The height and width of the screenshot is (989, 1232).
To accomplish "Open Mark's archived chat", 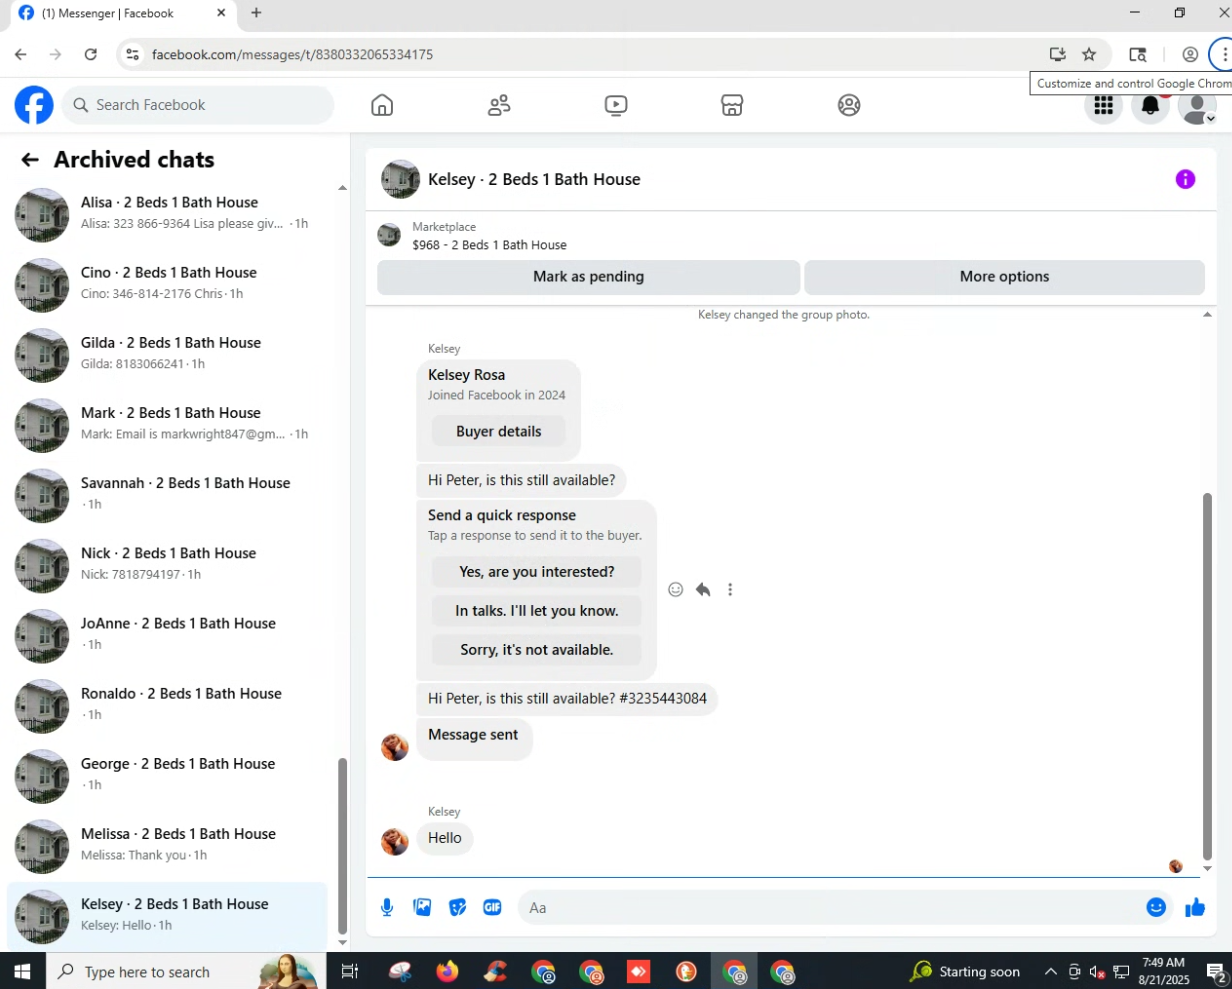I will (167, 424).
